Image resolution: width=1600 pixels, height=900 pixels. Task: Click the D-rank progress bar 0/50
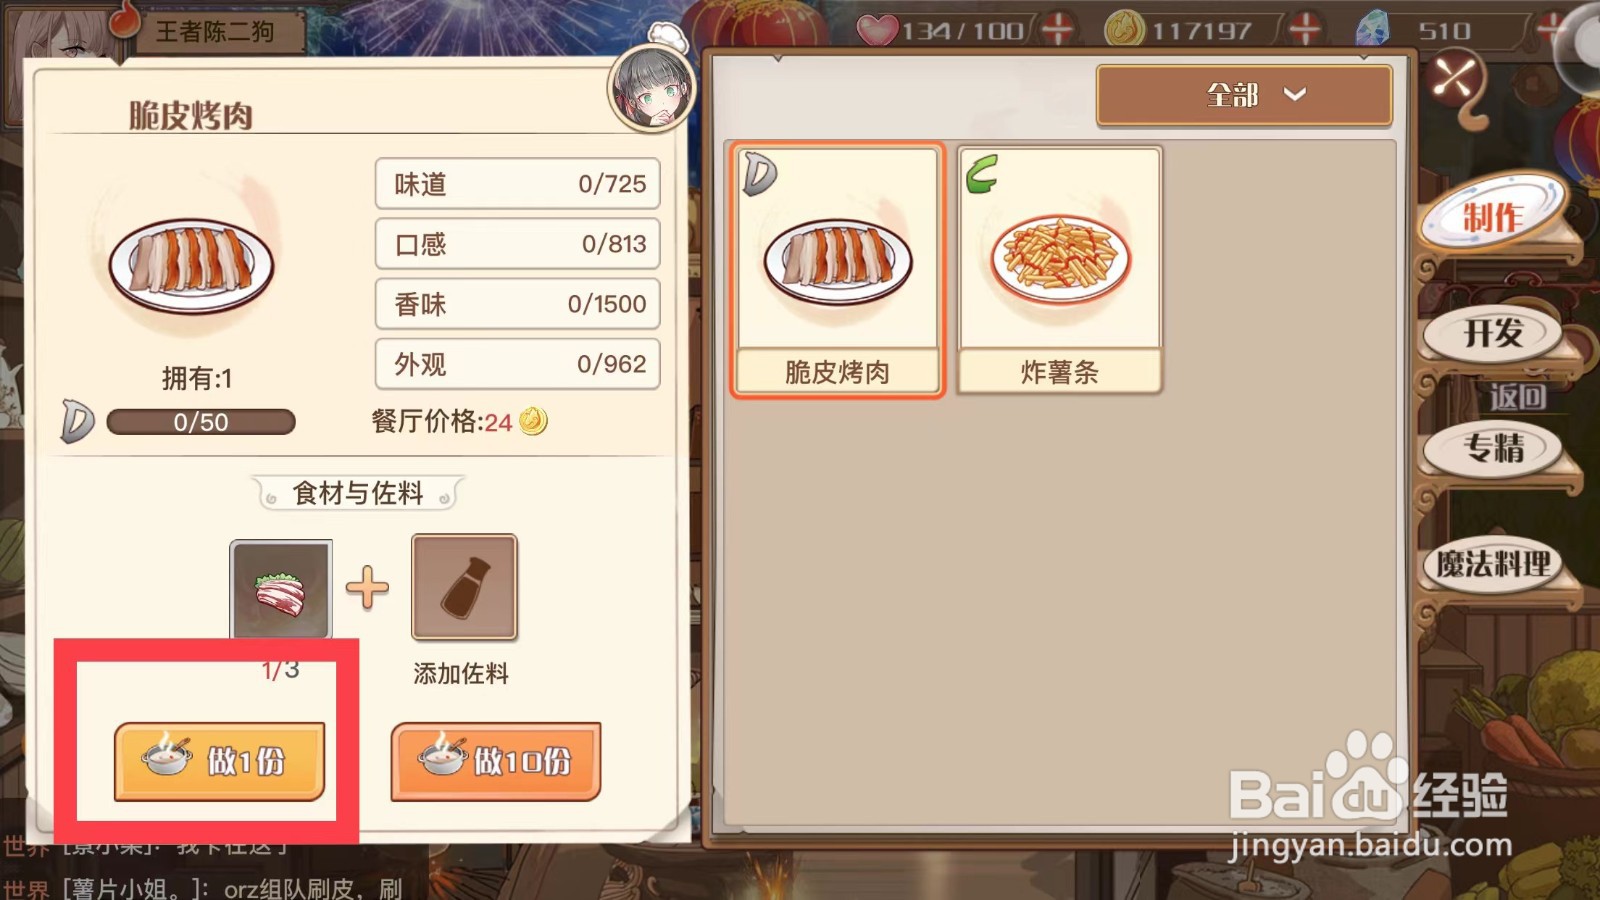[201, 422]
